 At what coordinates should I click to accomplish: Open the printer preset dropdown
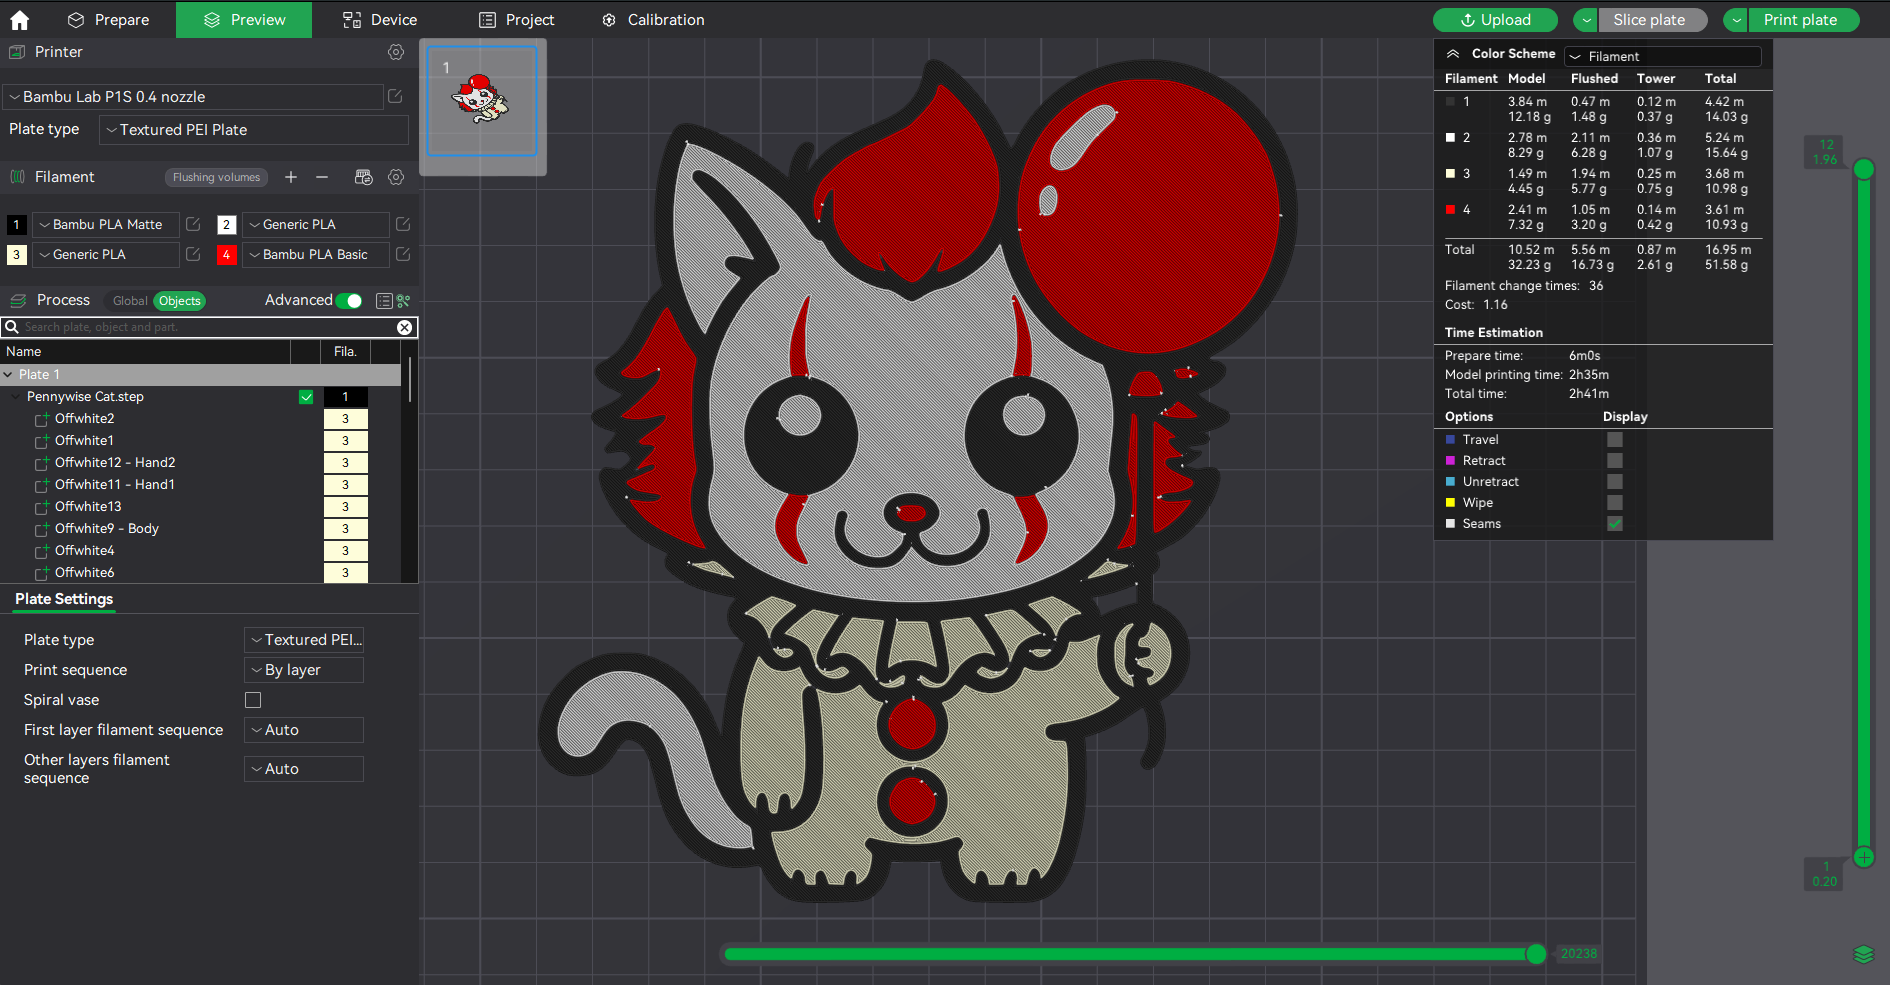pos(193,97)
